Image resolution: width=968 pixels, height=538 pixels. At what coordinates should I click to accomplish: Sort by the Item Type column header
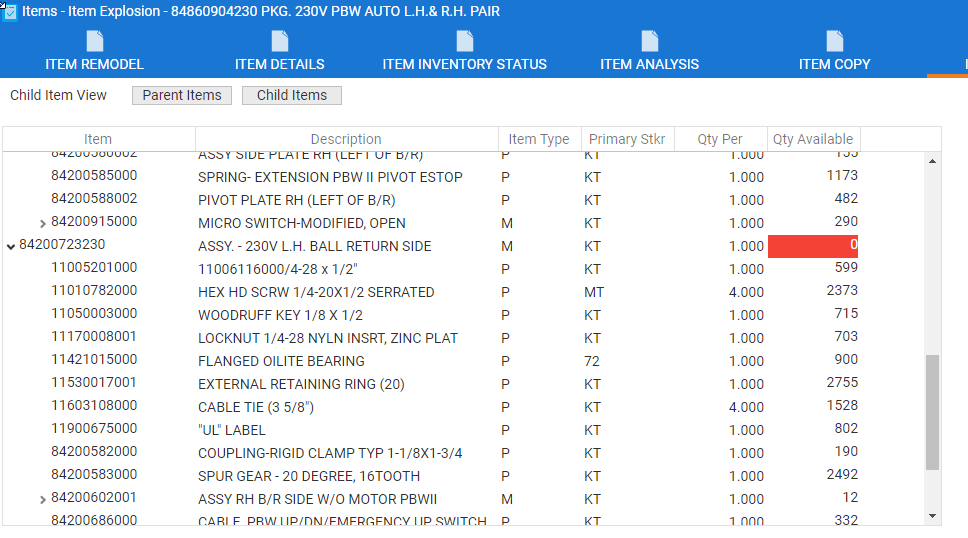[539, 139]
